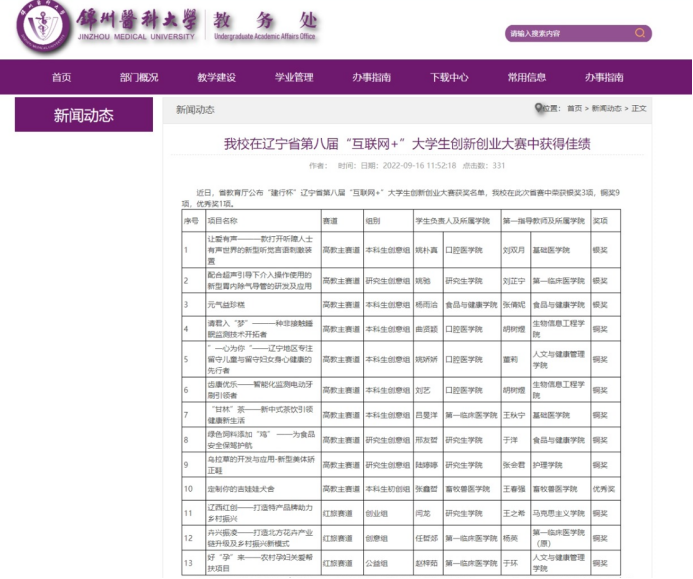Open the 部门概况 menu item
693x579 pixels.
click(139, 77)
